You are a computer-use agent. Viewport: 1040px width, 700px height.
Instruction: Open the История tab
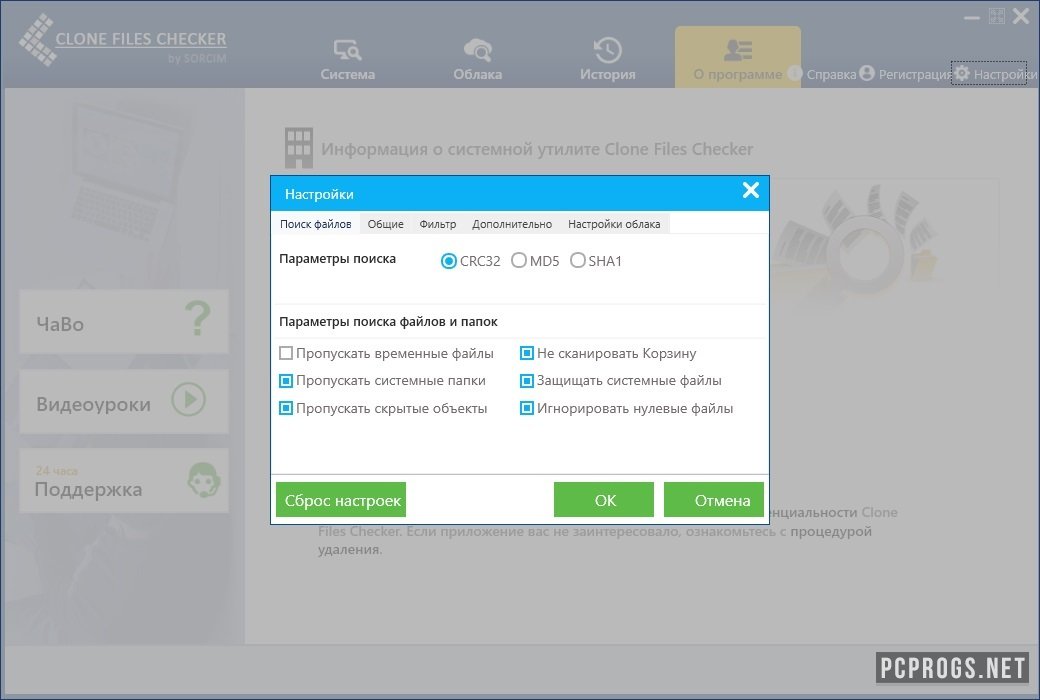608,59
